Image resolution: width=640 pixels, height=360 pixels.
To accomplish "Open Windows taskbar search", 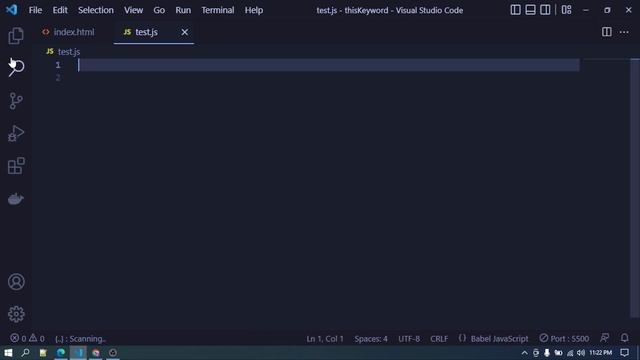I will pos(25,353).
